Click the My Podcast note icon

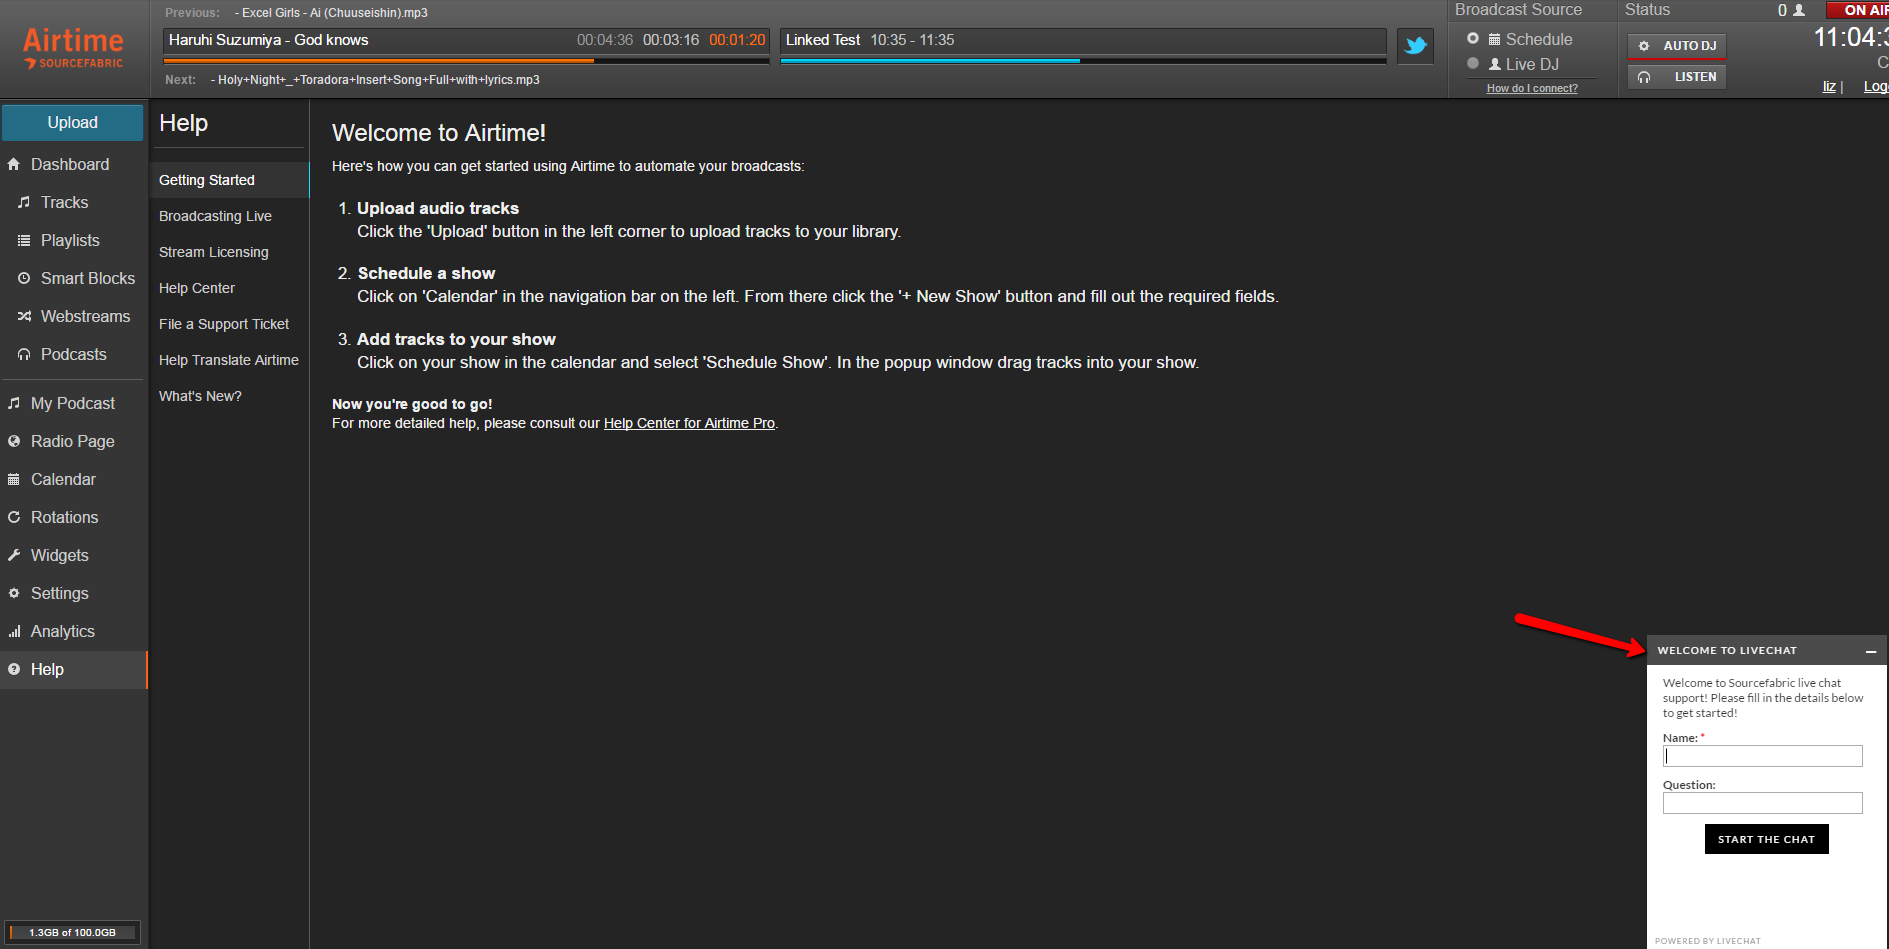(14, 403)
